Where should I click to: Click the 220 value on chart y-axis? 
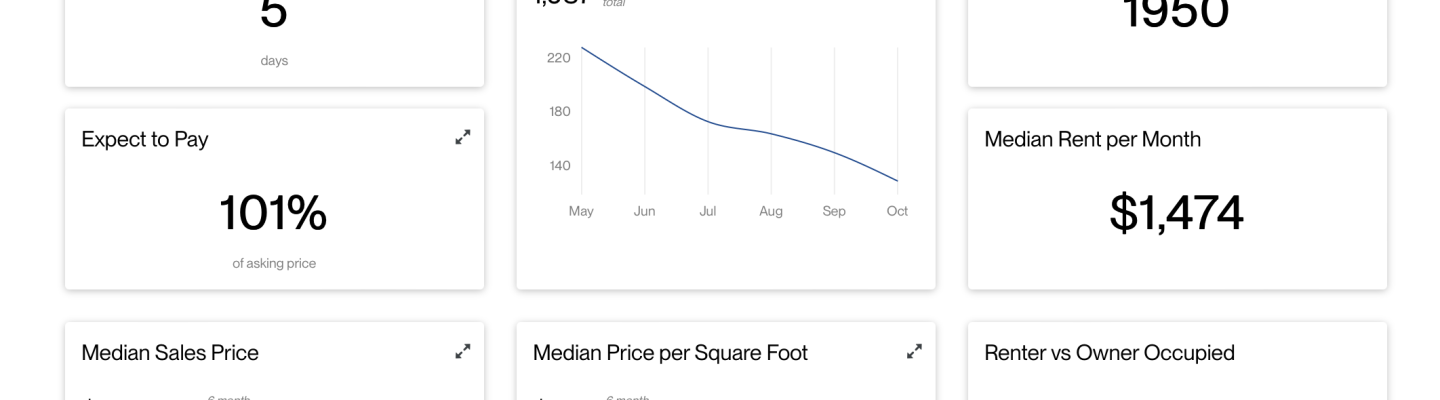pos(559,57)
